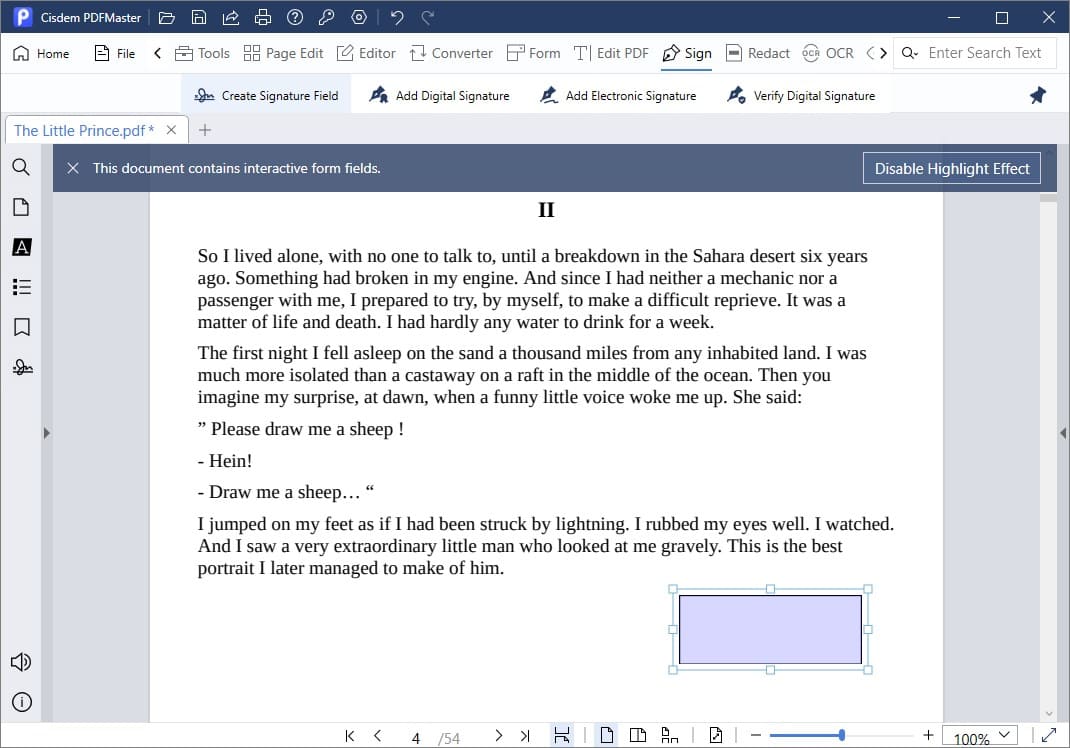This screenshot has height=748, width=1070.
Task: Open the 100% zoom level dropdown
Action: 980,736
